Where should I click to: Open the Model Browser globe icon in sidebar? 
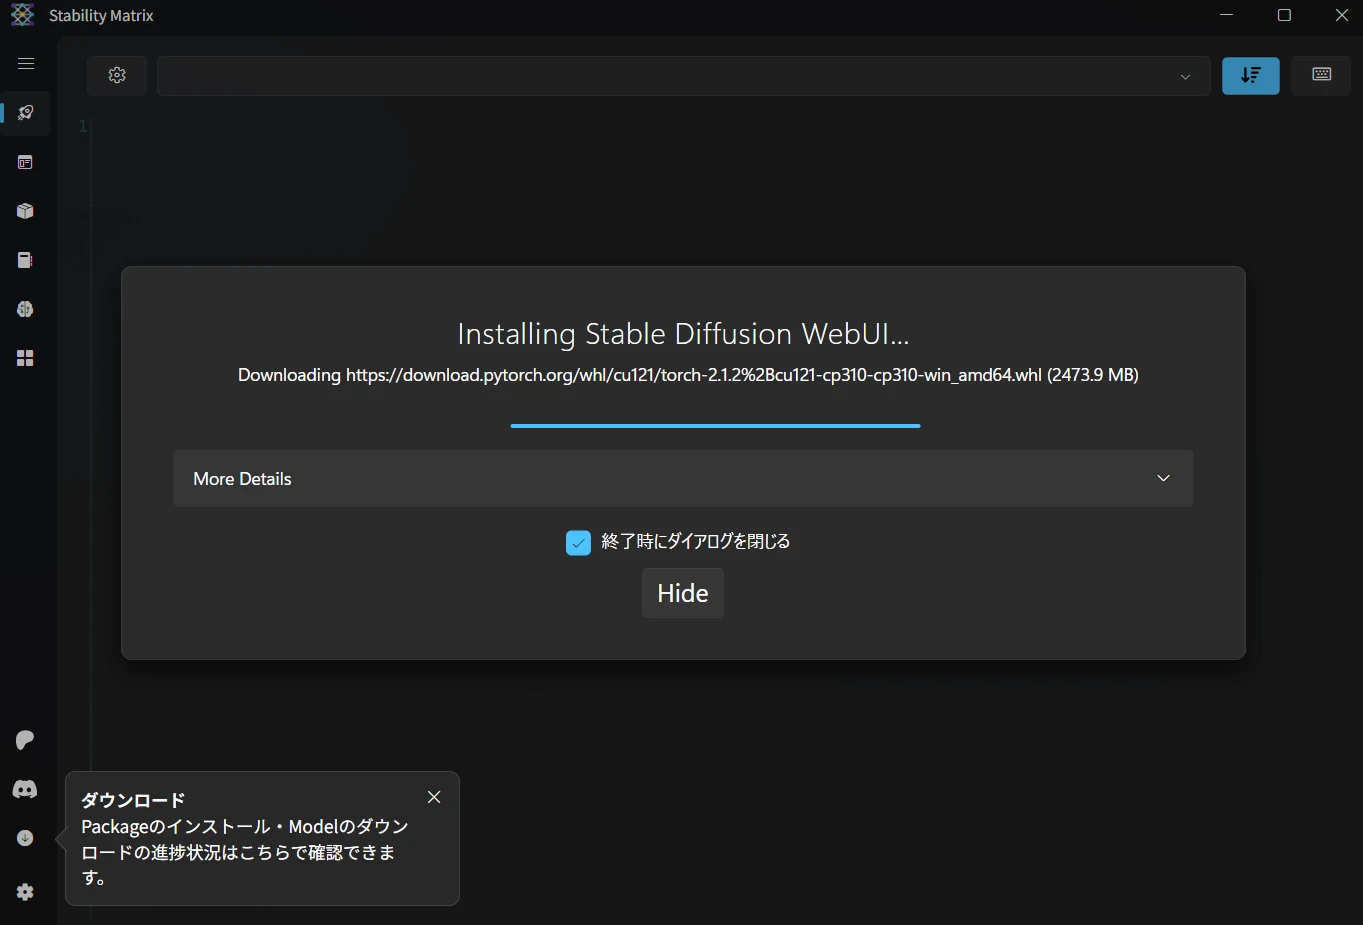tap(26, 309)
